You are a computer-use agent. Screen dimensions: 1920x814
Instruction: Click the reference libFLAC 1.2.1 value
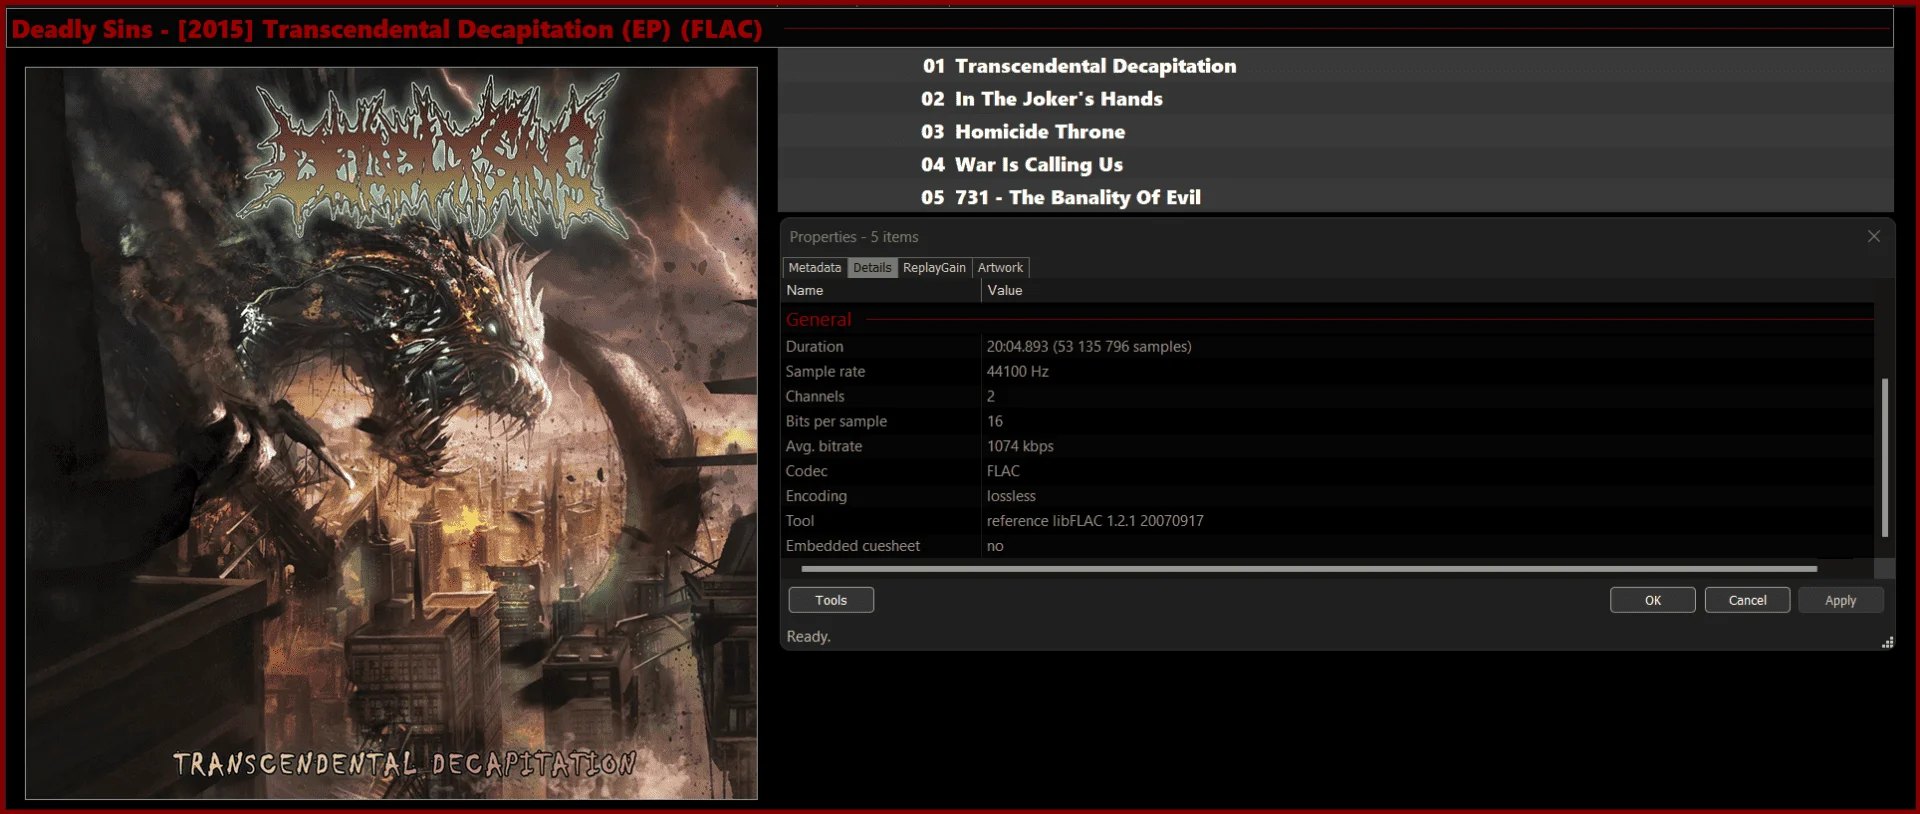point(1095,521)
